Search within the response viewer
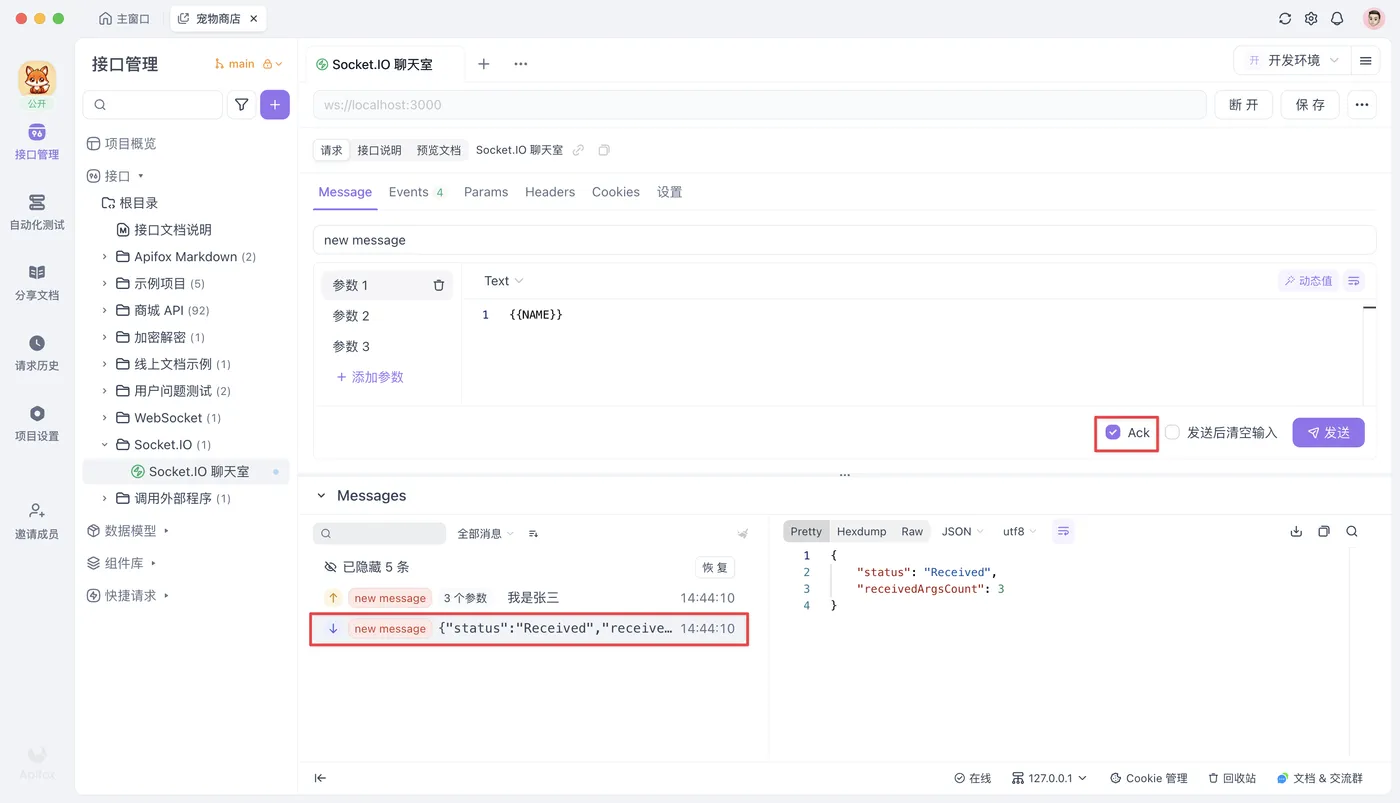This screenshot has width=1400, height=803. click(1352, 531)
